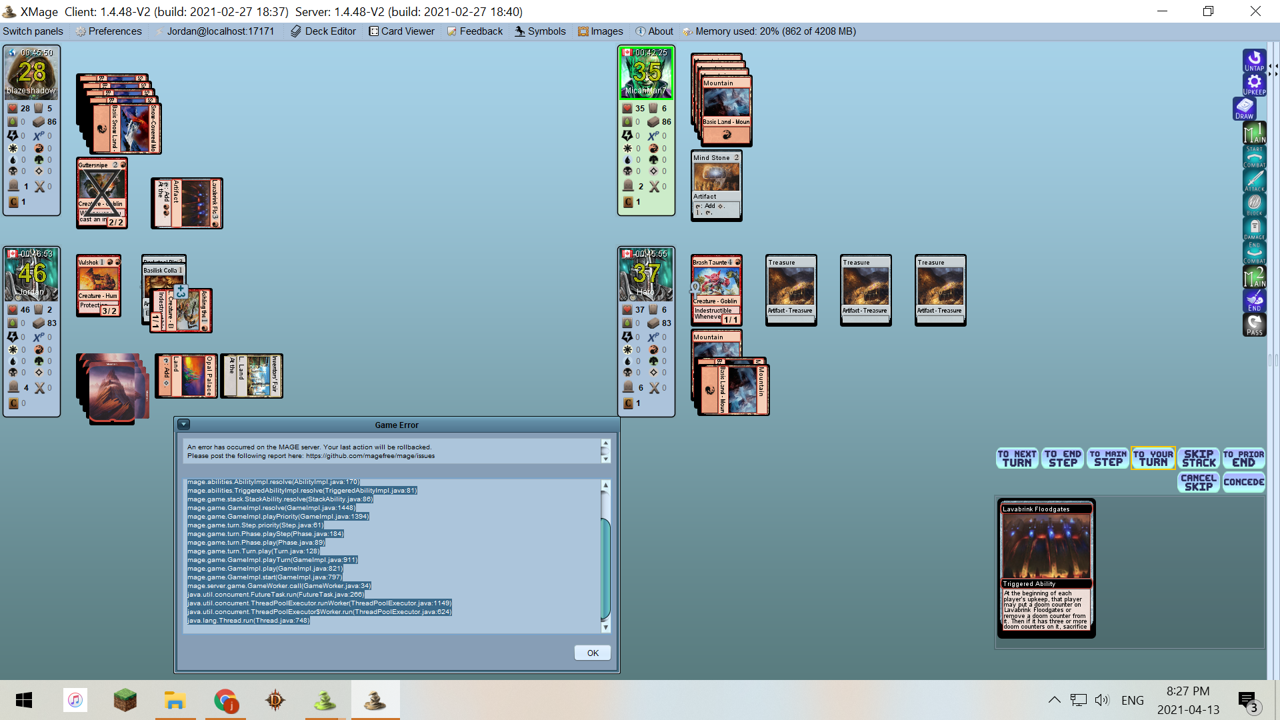Open the Deck Editor menu item
The height and width of the screenshot is (720, 1280).
point(323,31)
